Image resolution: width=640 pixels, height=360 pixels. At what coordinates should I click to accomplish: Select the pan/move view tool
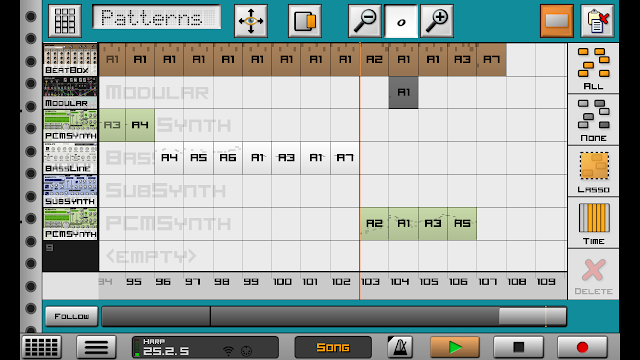pos(251,21)
